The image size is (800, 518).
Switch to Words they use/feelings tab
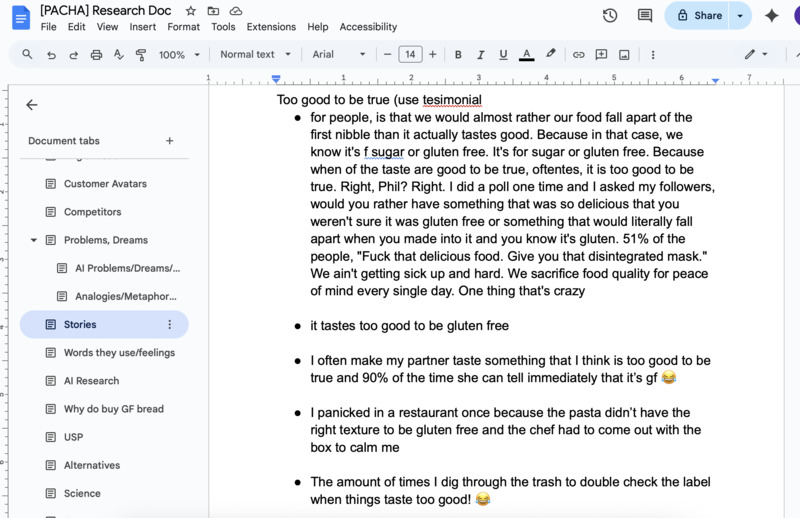click(x=105, y=353)
